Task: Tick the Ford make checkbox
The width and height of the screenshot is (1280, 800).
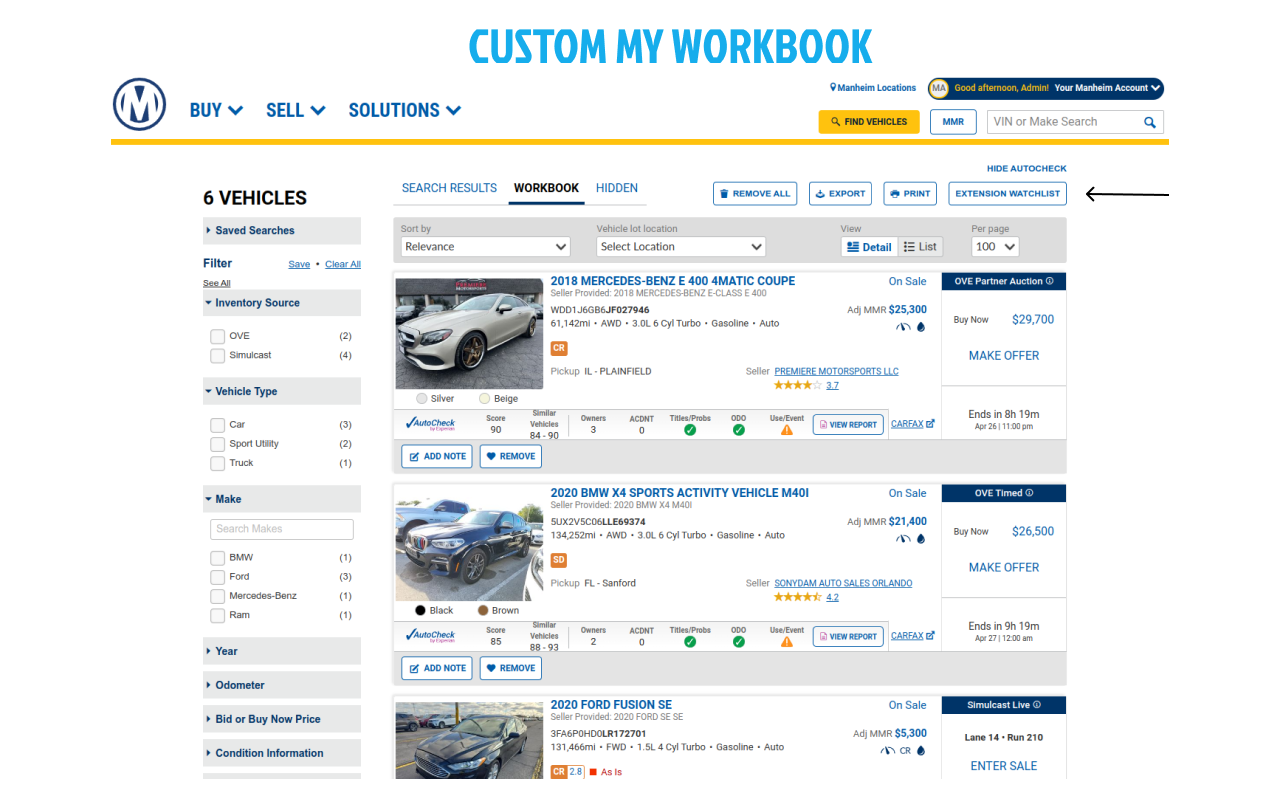Action: click(217, 577)
